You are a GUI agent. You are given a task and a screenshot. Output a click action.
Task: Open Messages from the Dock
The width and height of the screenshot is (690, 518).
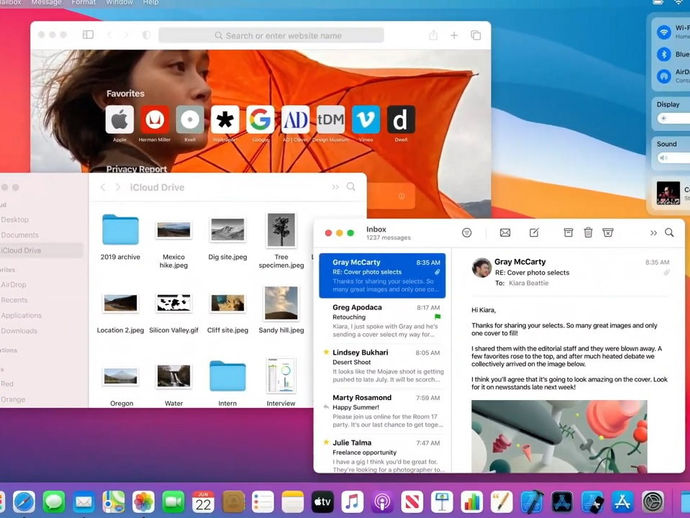coord(54,502)
